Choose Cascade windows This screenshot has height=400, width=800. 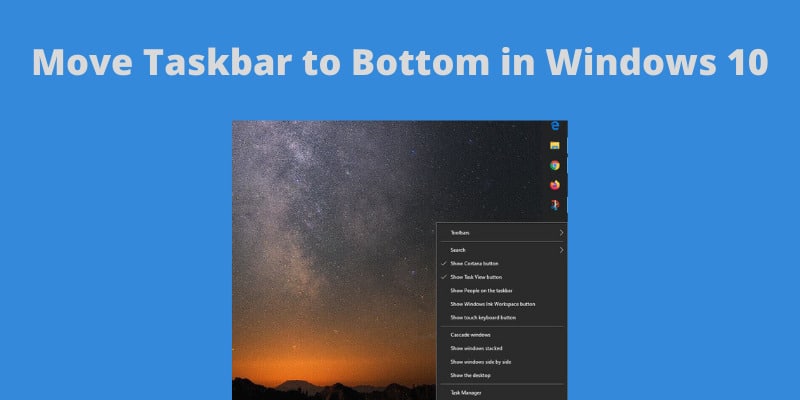[502, 335]
